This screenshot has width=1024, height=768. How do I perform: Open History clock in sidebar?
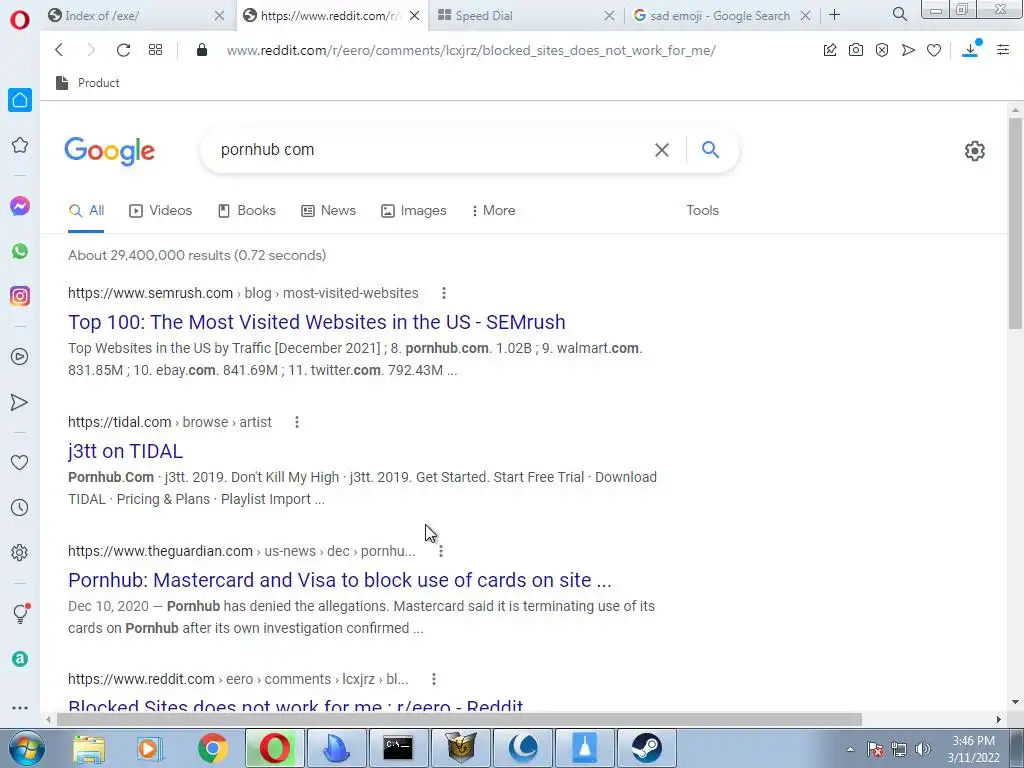[20, 507]
